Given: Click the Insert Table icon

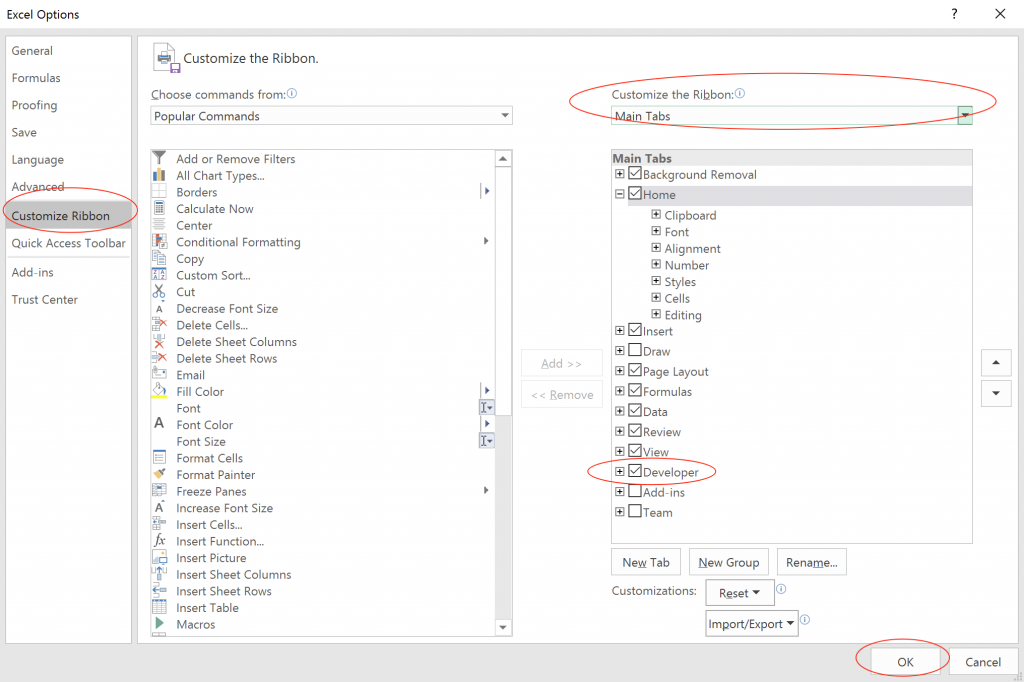Looking at the screenshot, I should tap(159, 607).
